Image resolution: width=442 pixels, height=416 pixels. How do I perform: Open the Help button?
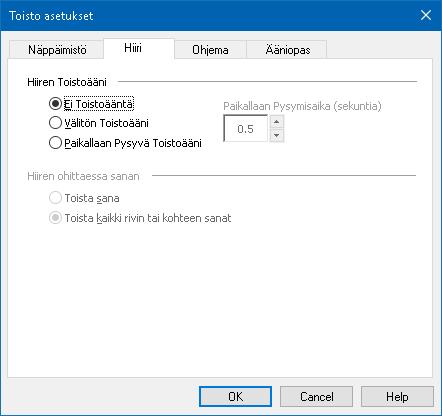tap(397, 396)
